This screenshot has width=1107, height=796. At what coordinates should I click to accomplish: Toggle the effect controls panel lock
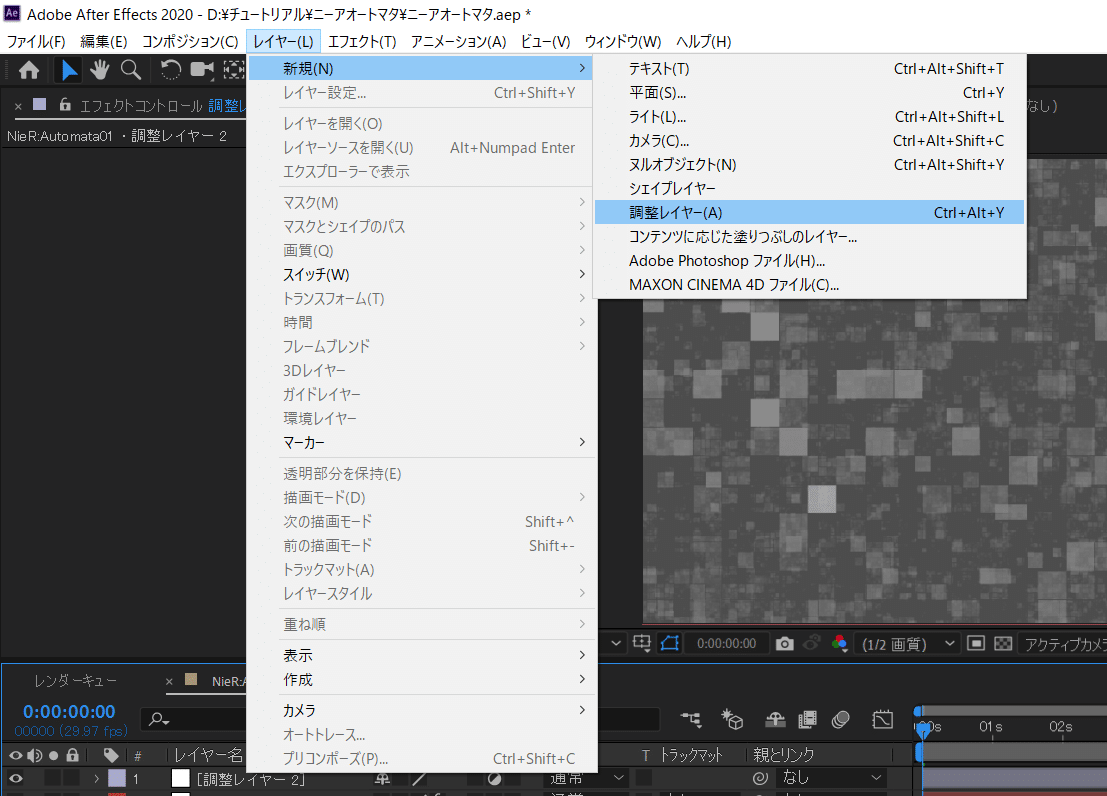click(x=65, y=105)
